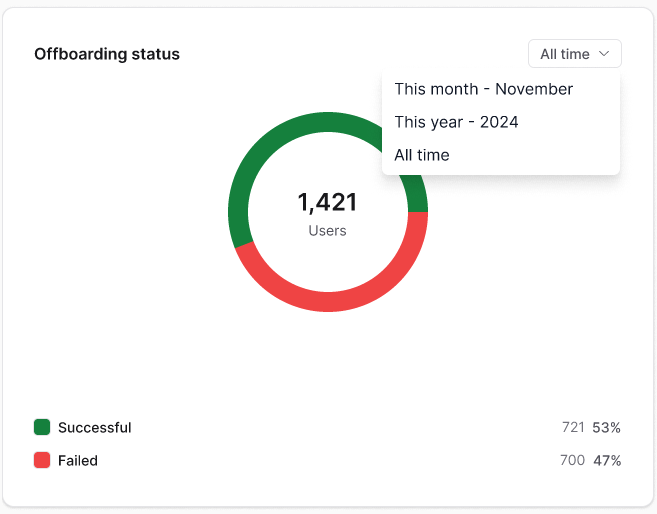The height and width of the screenshot is (514, 657).
Task: Click the 700 failed count
Action: pyautogui.click(x=572, y=460)
